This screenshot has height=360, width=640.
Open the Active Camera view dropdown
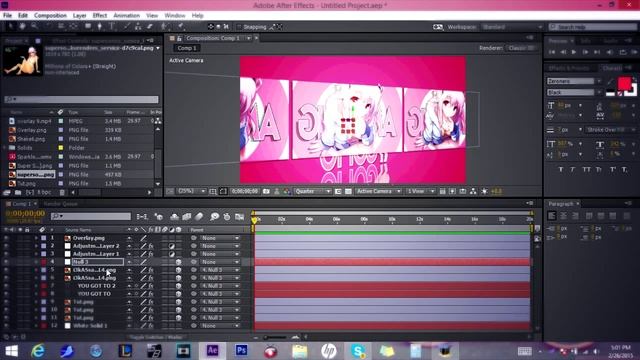point(378,191)
